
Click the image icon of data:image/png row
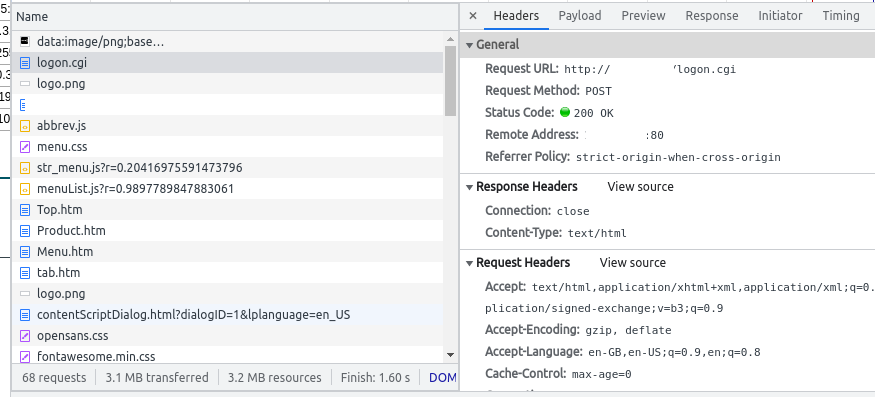pyautogui.click(x=25, y=41)
